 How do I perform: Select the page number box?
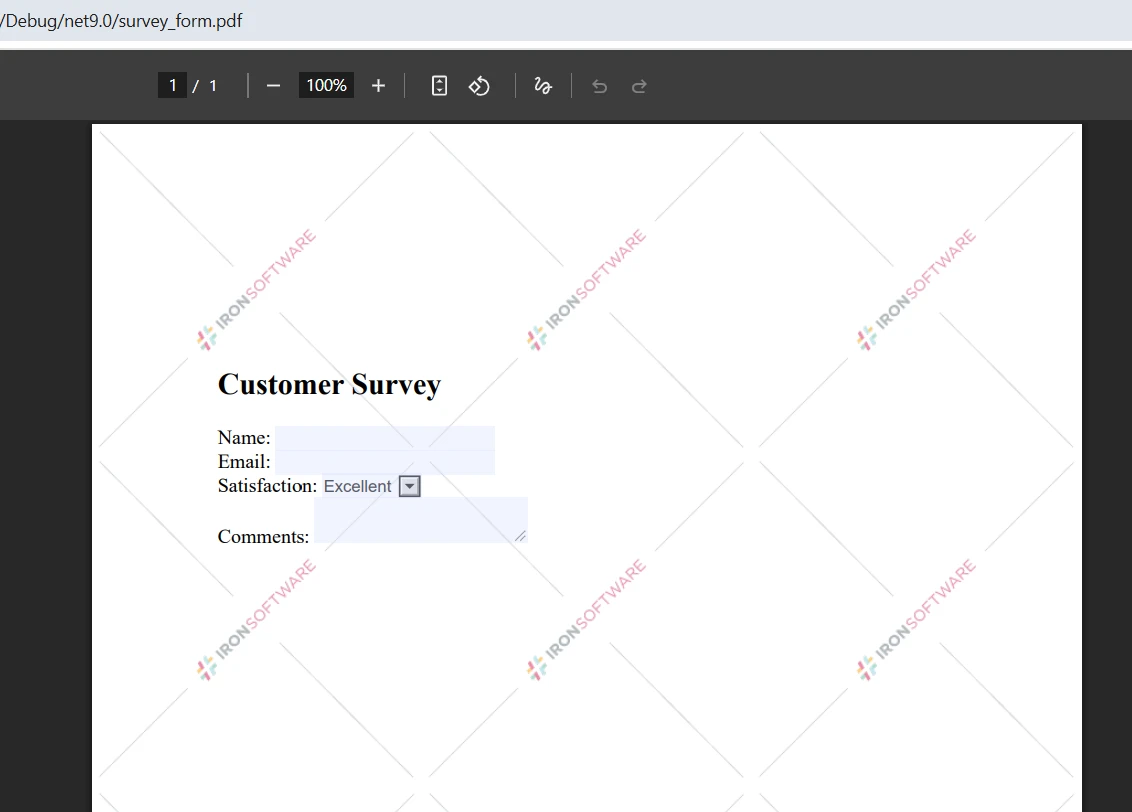coord(171,85)
